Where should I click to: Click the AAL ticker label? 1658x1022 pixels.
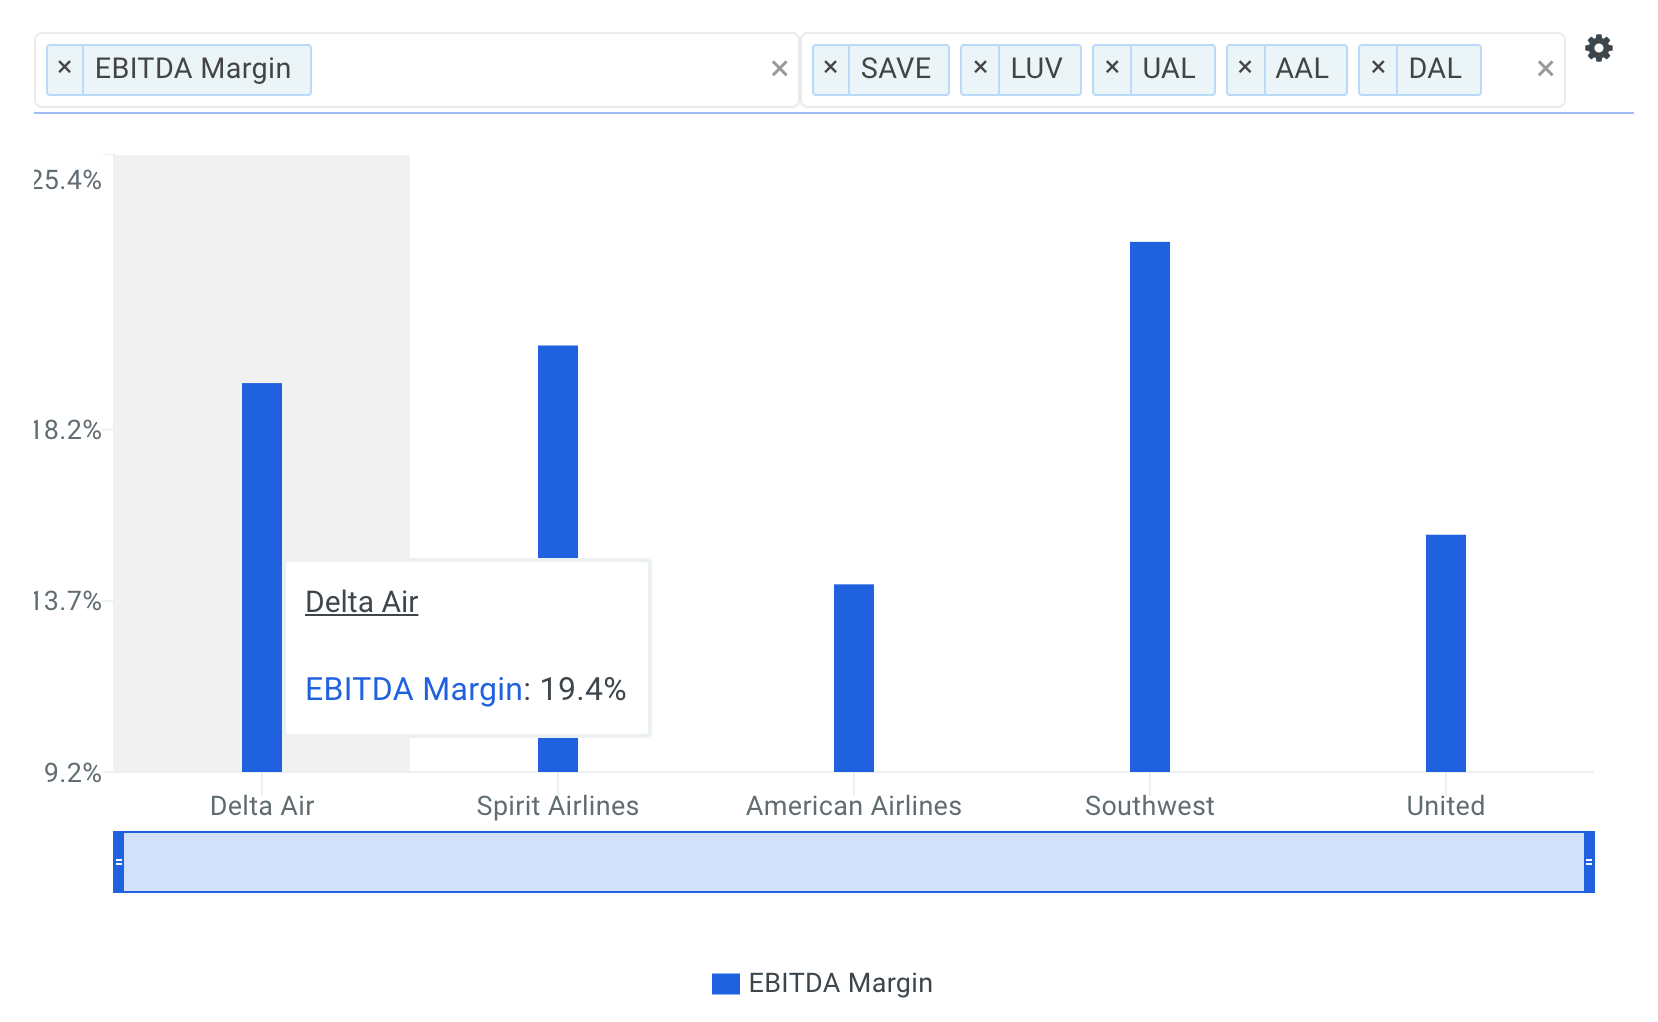point(1302,69)
